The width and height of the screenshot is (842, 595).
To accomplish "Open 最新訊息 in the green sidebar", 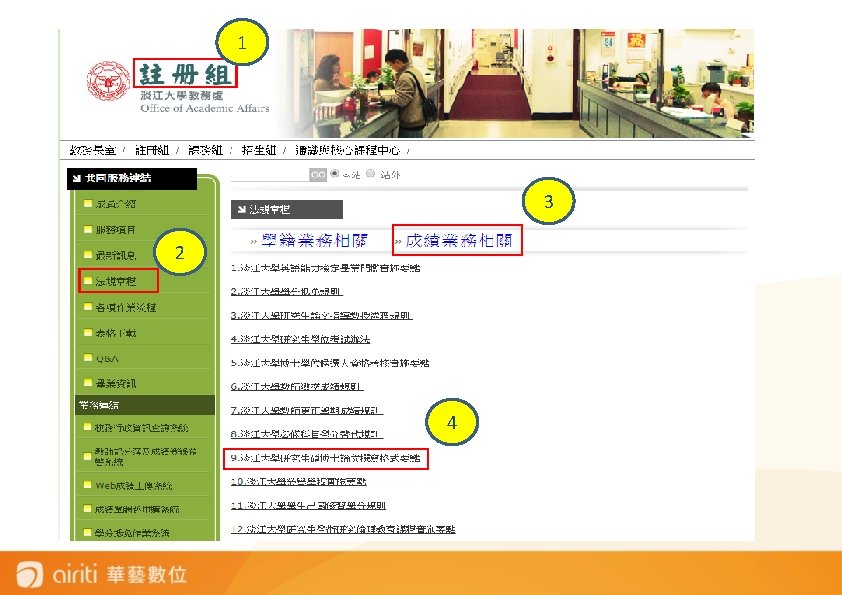I will 115,255.
